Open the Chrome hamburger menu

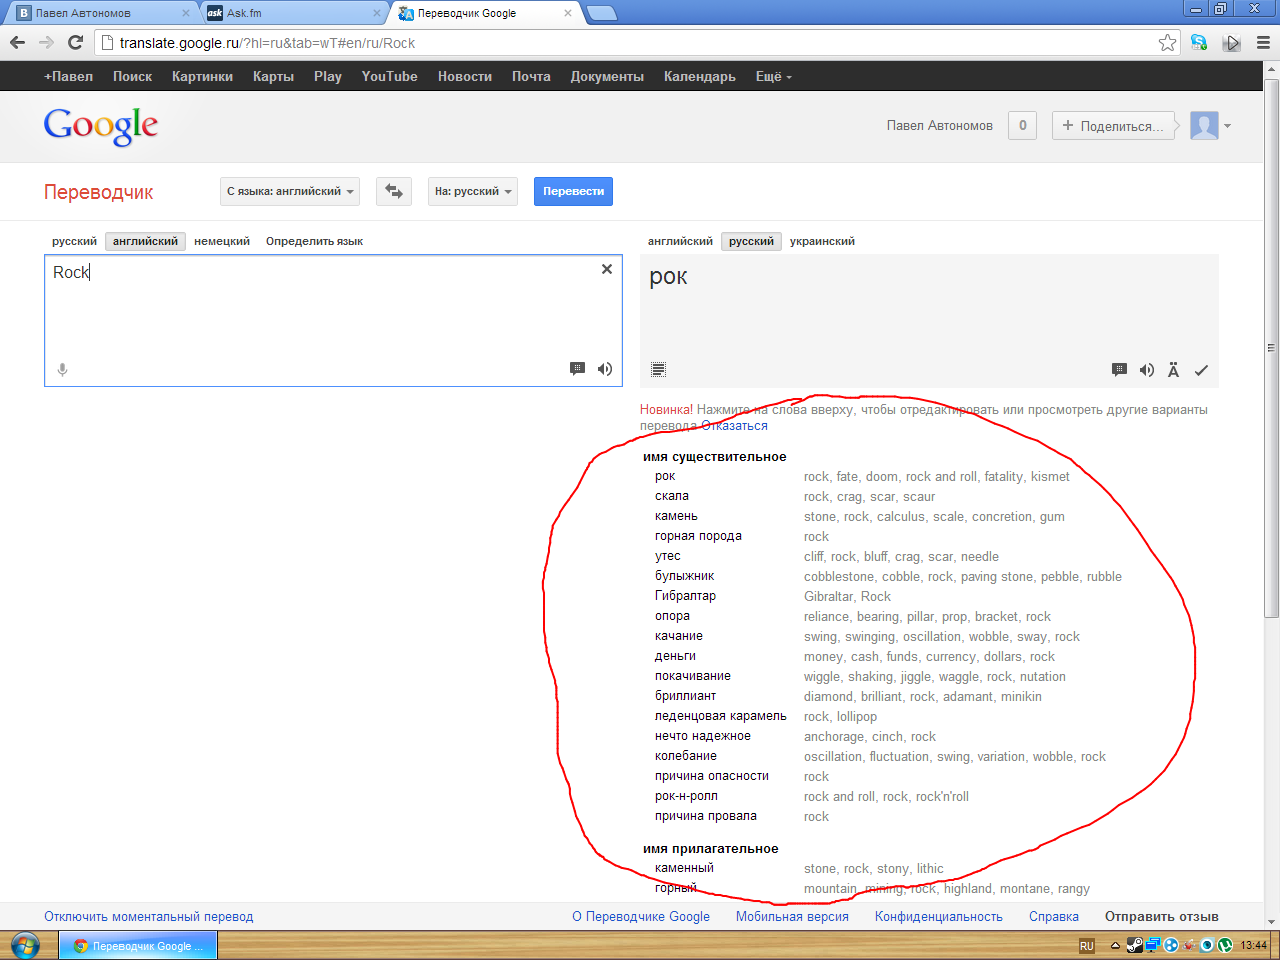point(1263,42)
